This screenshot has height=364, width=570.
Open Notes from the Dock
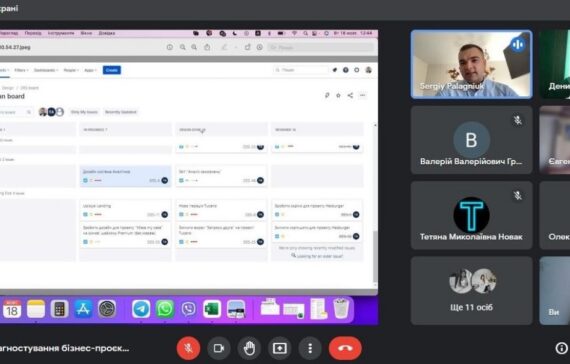click(x=36, y=309)
